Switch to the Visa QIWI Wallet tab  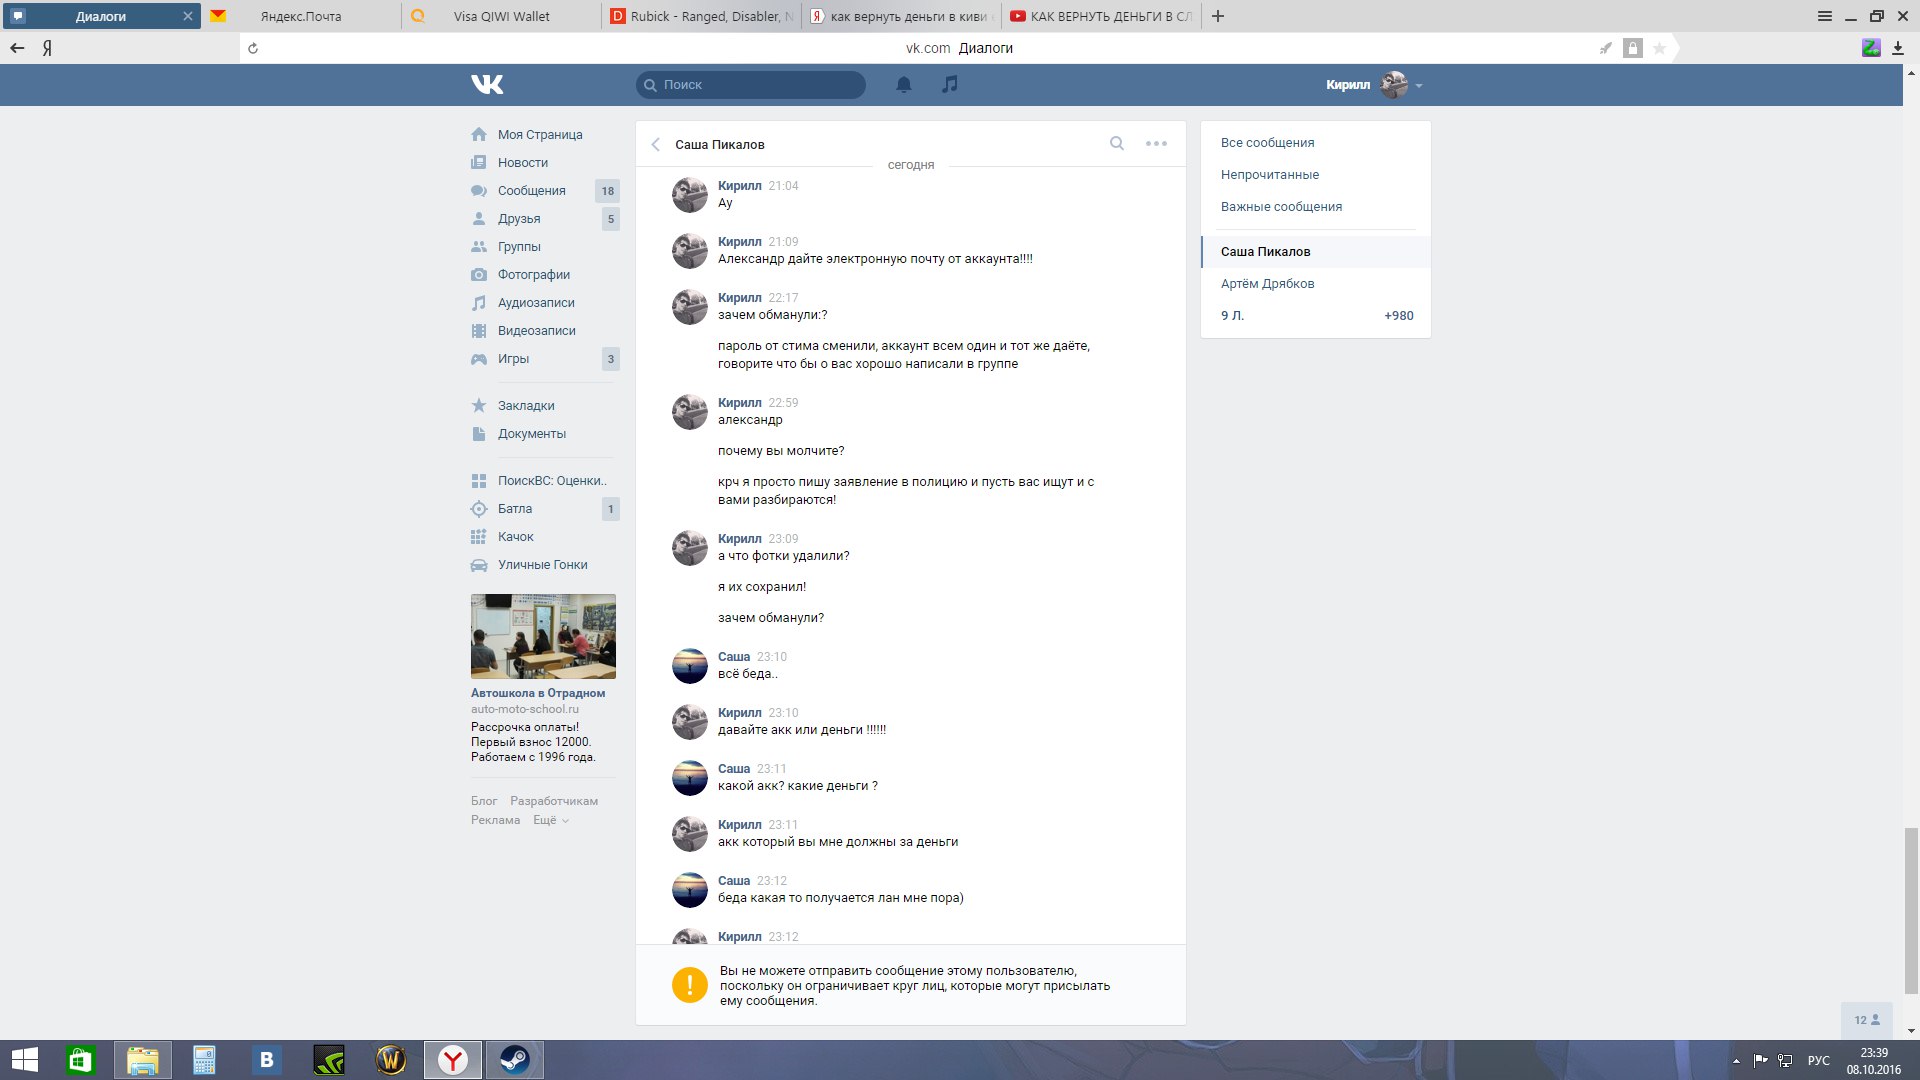pos(502,16)
